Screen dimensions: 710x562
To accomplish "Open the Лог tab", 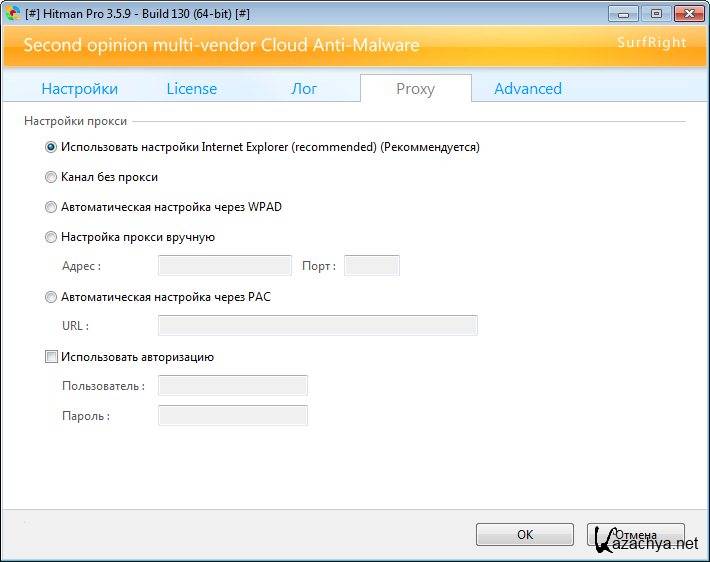I will tap(304, 89).
